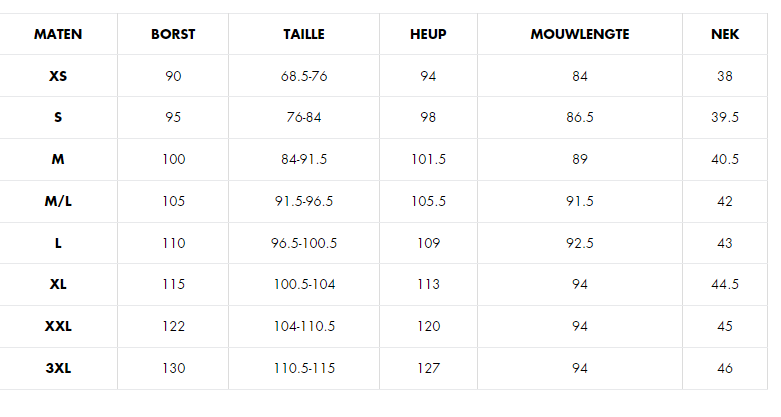This screenshot has height=417, width=781.
Task: Click hip value 105.5 in M/L row
Action: point(428,201)
